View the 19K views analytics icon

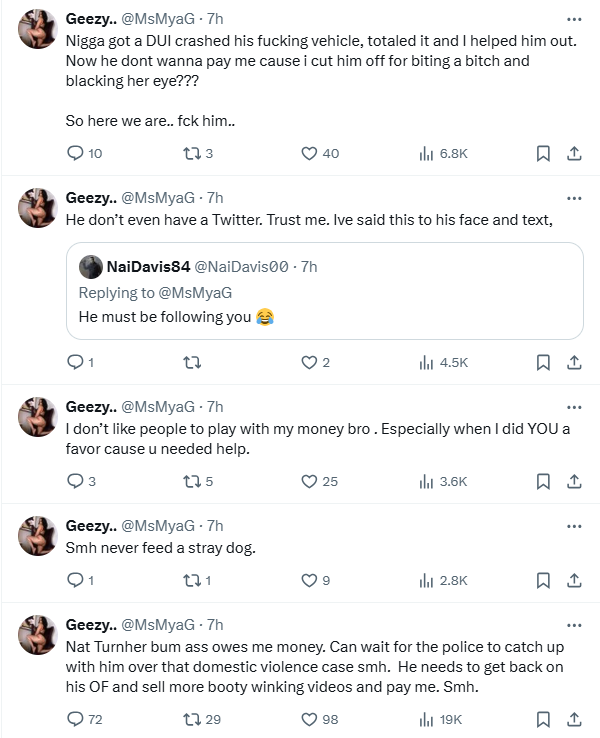click(425, 719)
